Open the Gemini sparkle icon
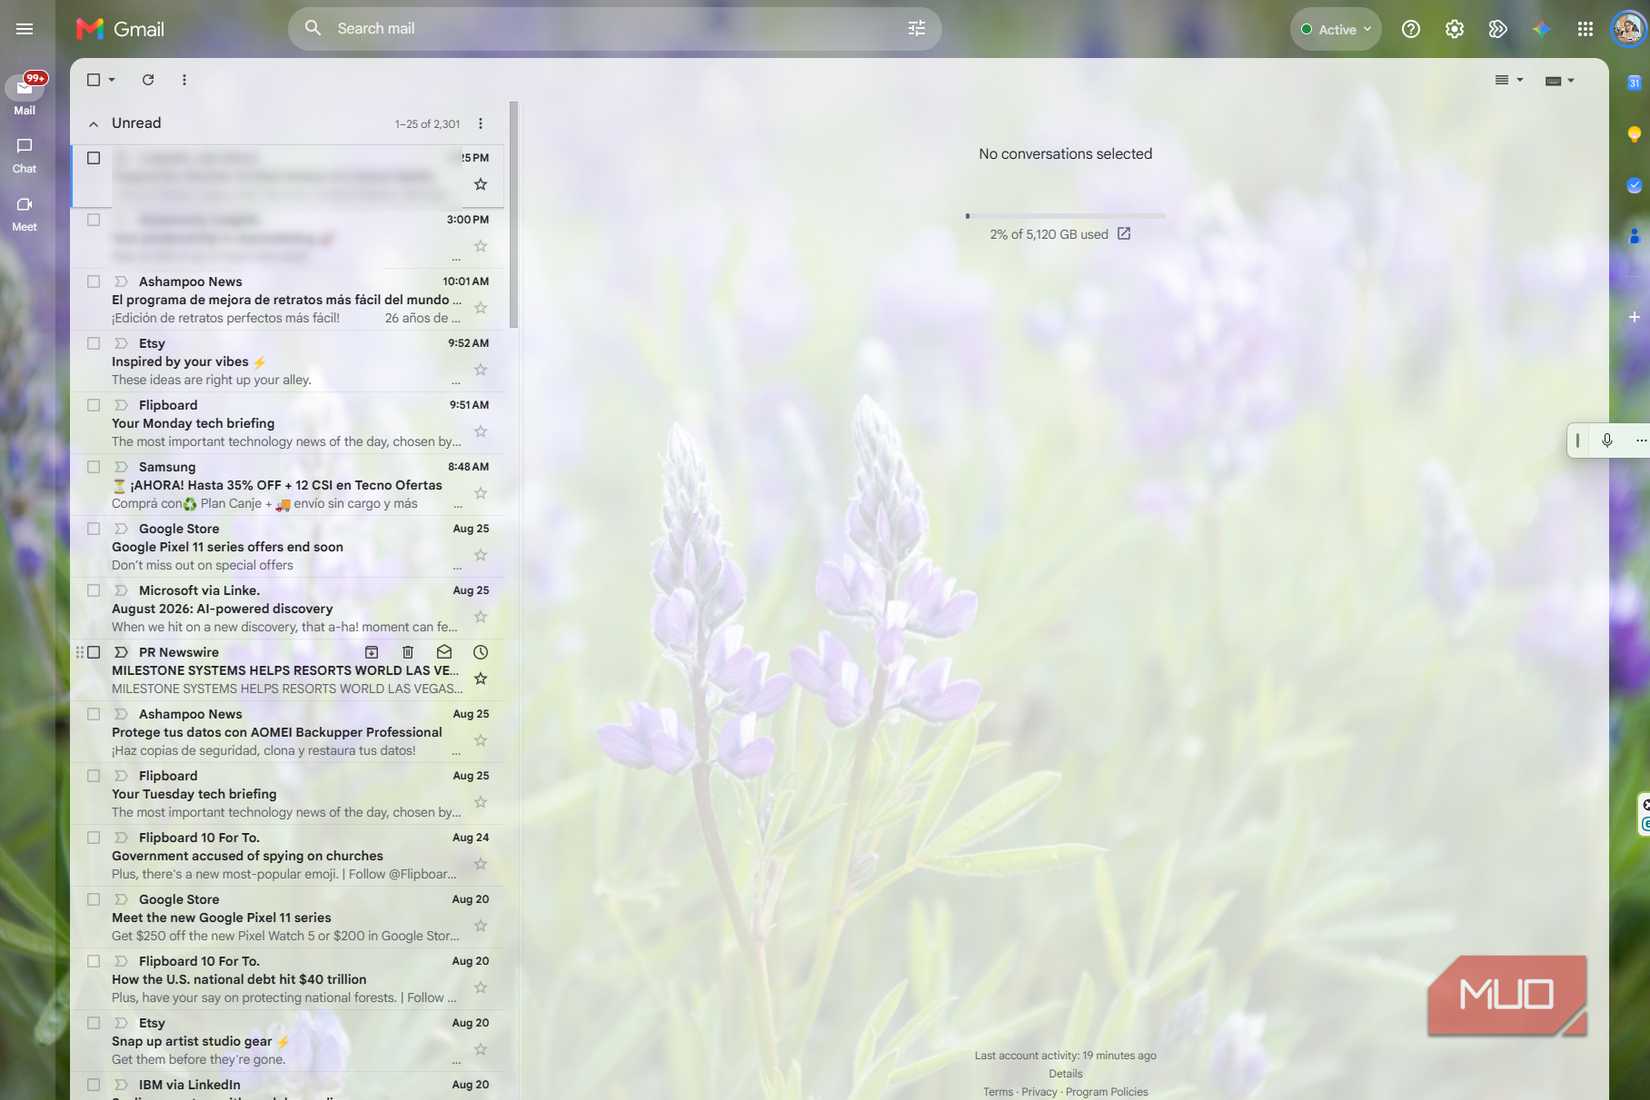1650x1100 pixels. (1541, 29)
